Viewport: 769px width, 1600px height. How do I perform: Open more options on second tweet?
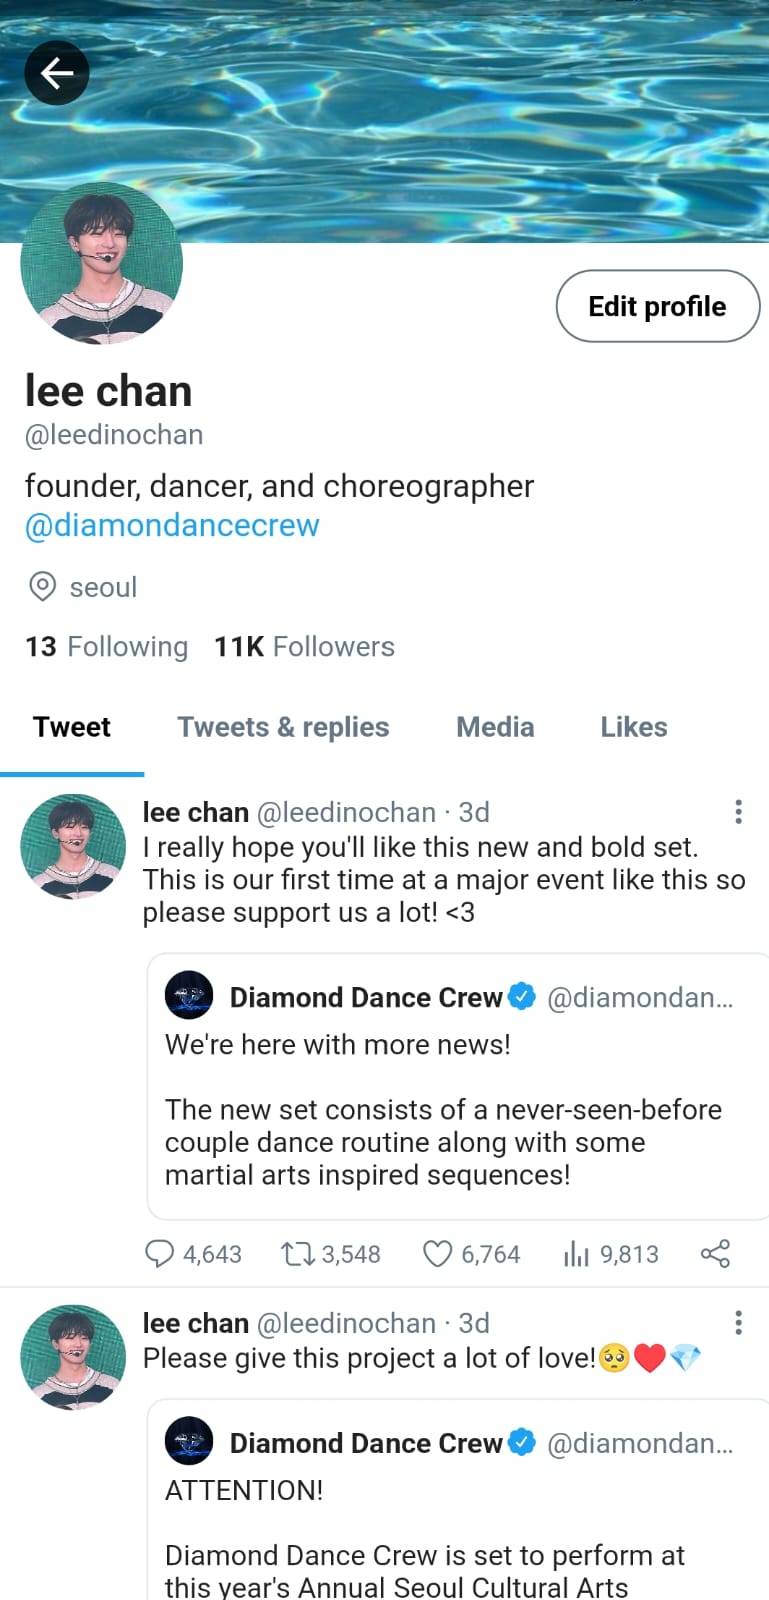[738, 1323]
